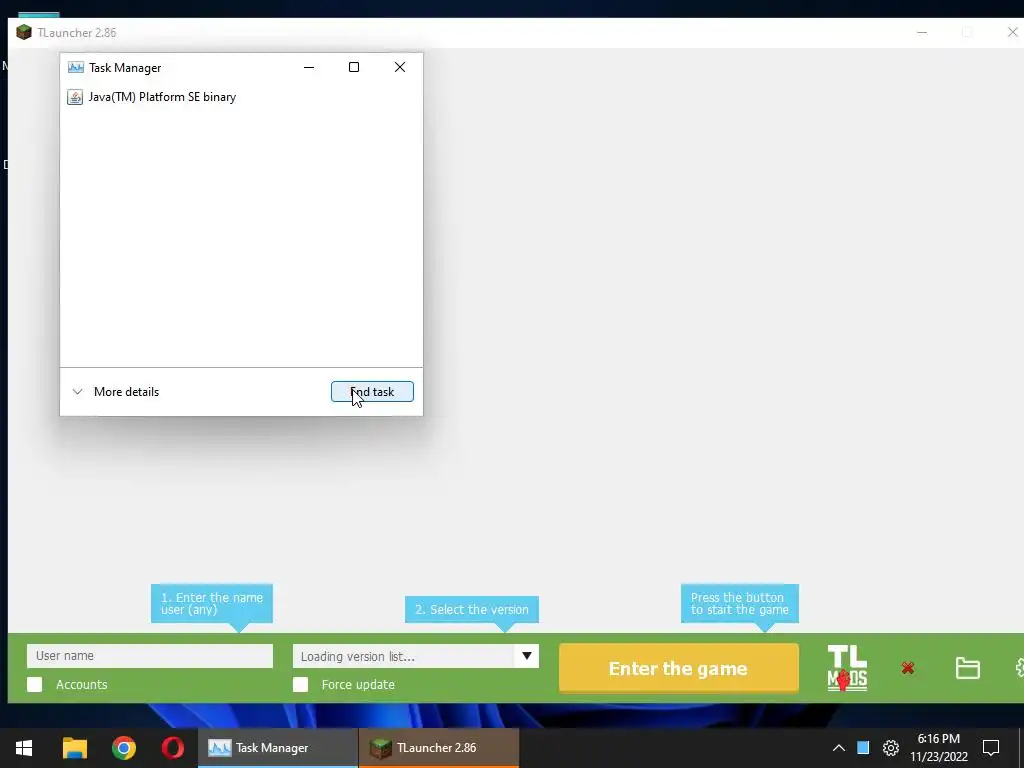Image resolution: width=1024 pixels, height=768 pixels.
Task: Open the folder icon in TLauncher bar
Action: tap(967, 668)
